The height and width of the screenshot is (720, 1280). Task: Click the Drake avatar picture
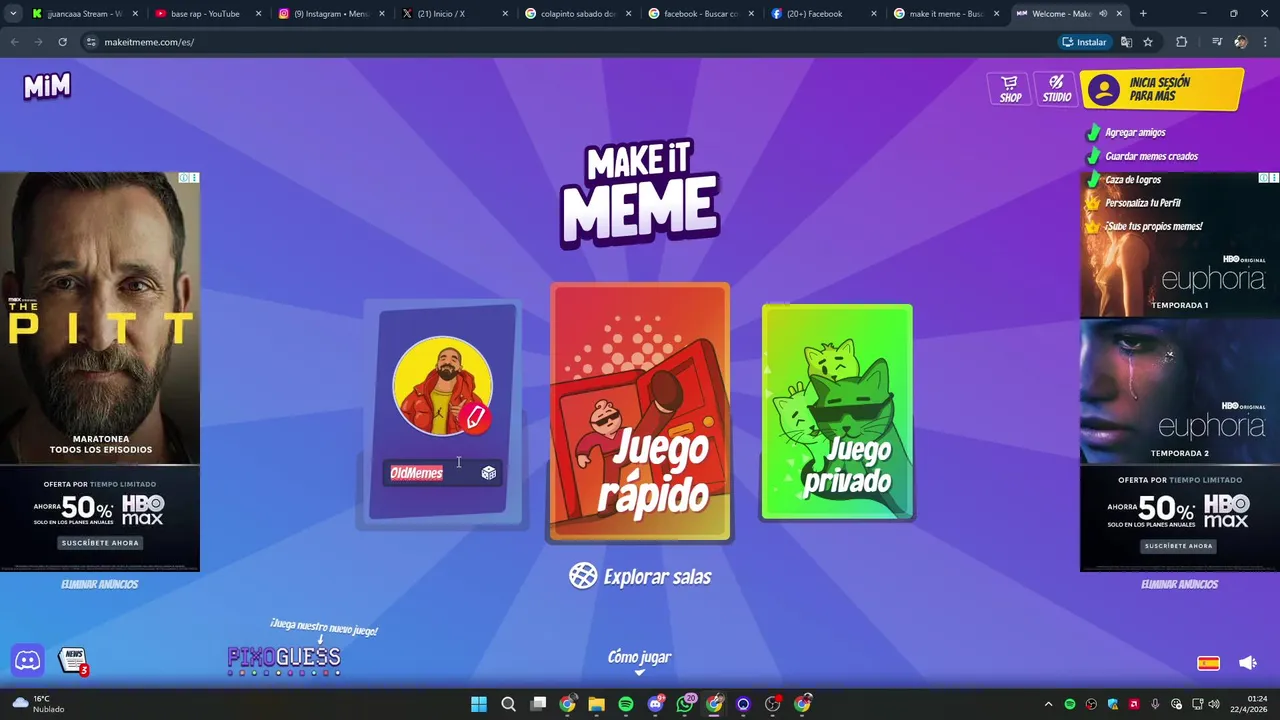[x=442, y=386]
